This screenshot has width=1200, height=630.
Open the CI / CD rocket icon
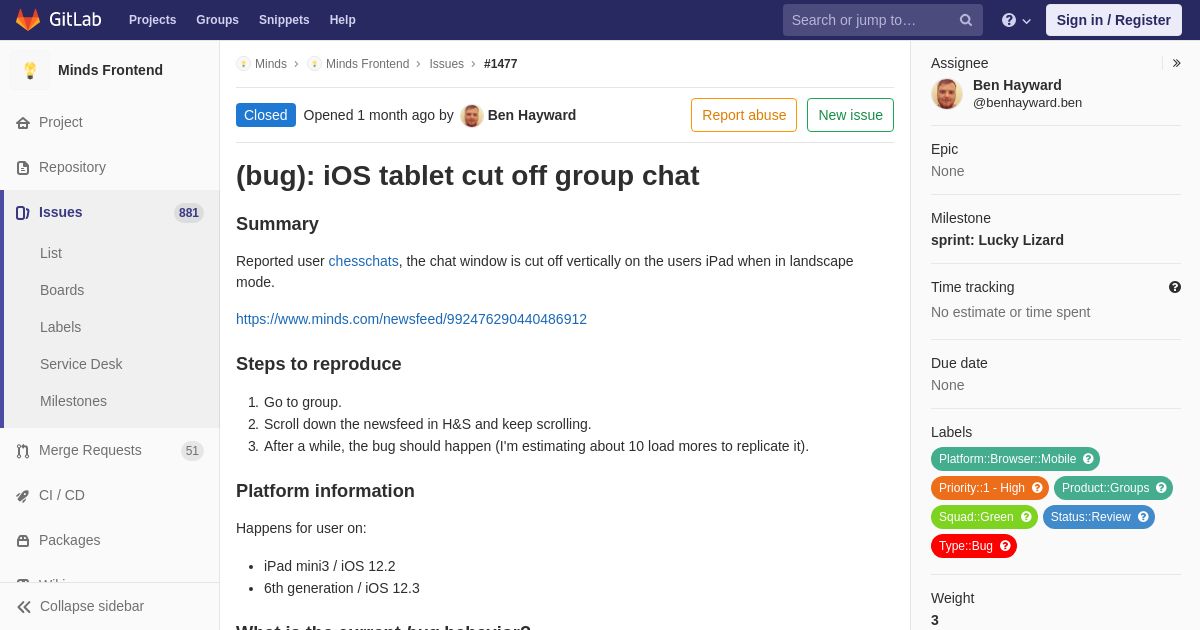(x=23, y=496)
